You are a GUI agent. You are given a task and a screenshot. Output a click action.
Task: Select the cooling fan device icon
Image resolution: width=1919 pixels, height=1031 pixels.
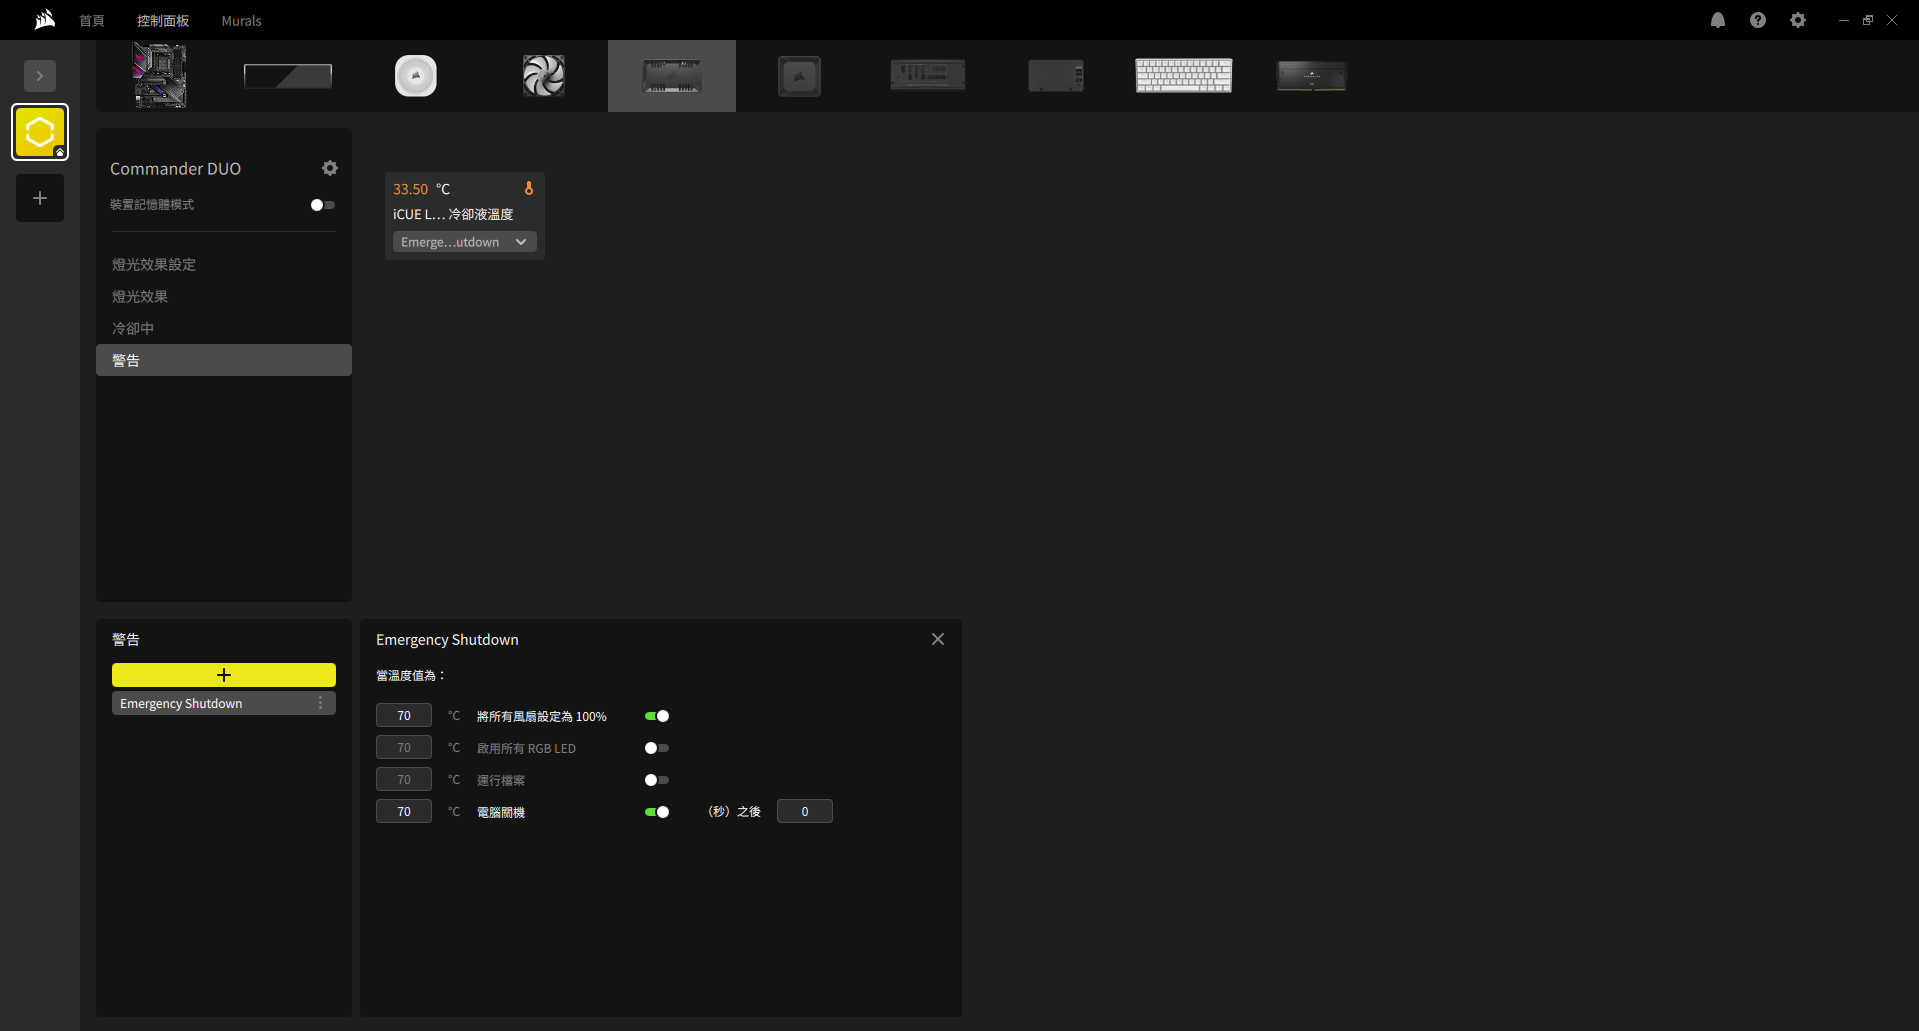click(543, 76)
